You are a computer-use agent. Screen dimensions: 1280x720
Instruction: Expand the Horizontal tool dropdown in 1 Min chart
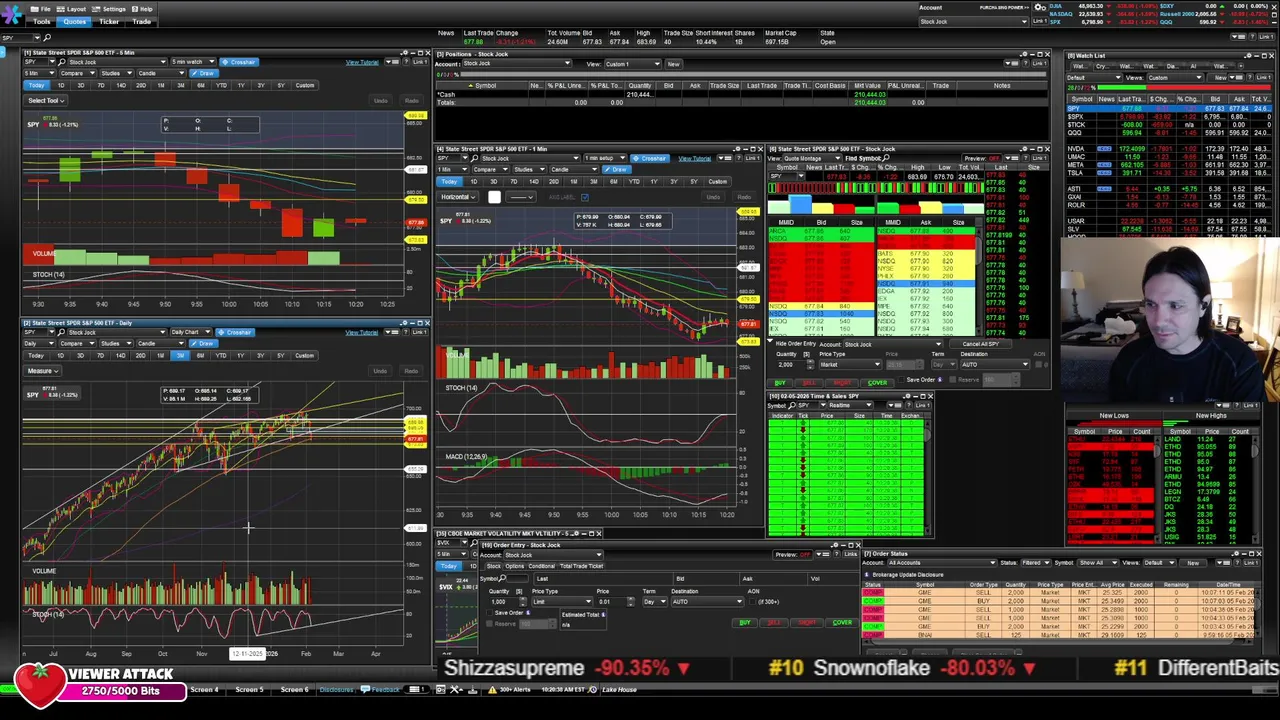click(x=460, y=197)
